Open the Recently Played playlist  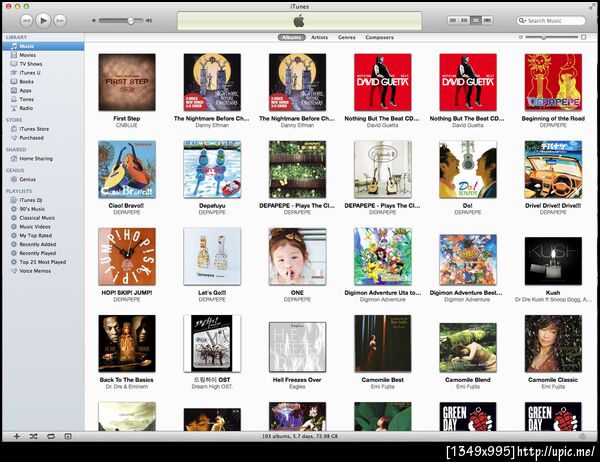point(43,253)
